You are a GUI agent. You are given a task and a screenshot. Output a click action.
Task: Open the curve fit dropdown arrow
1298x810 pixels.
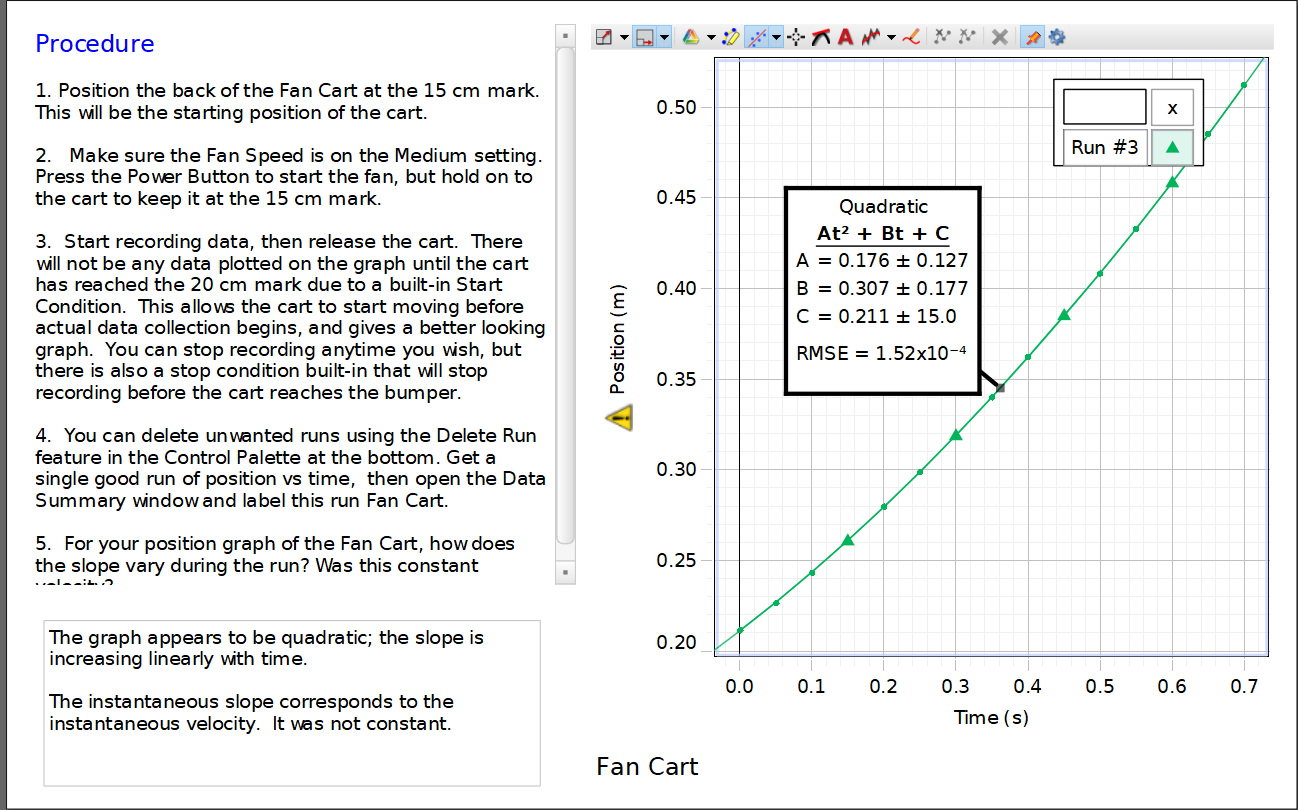(775, 37)
